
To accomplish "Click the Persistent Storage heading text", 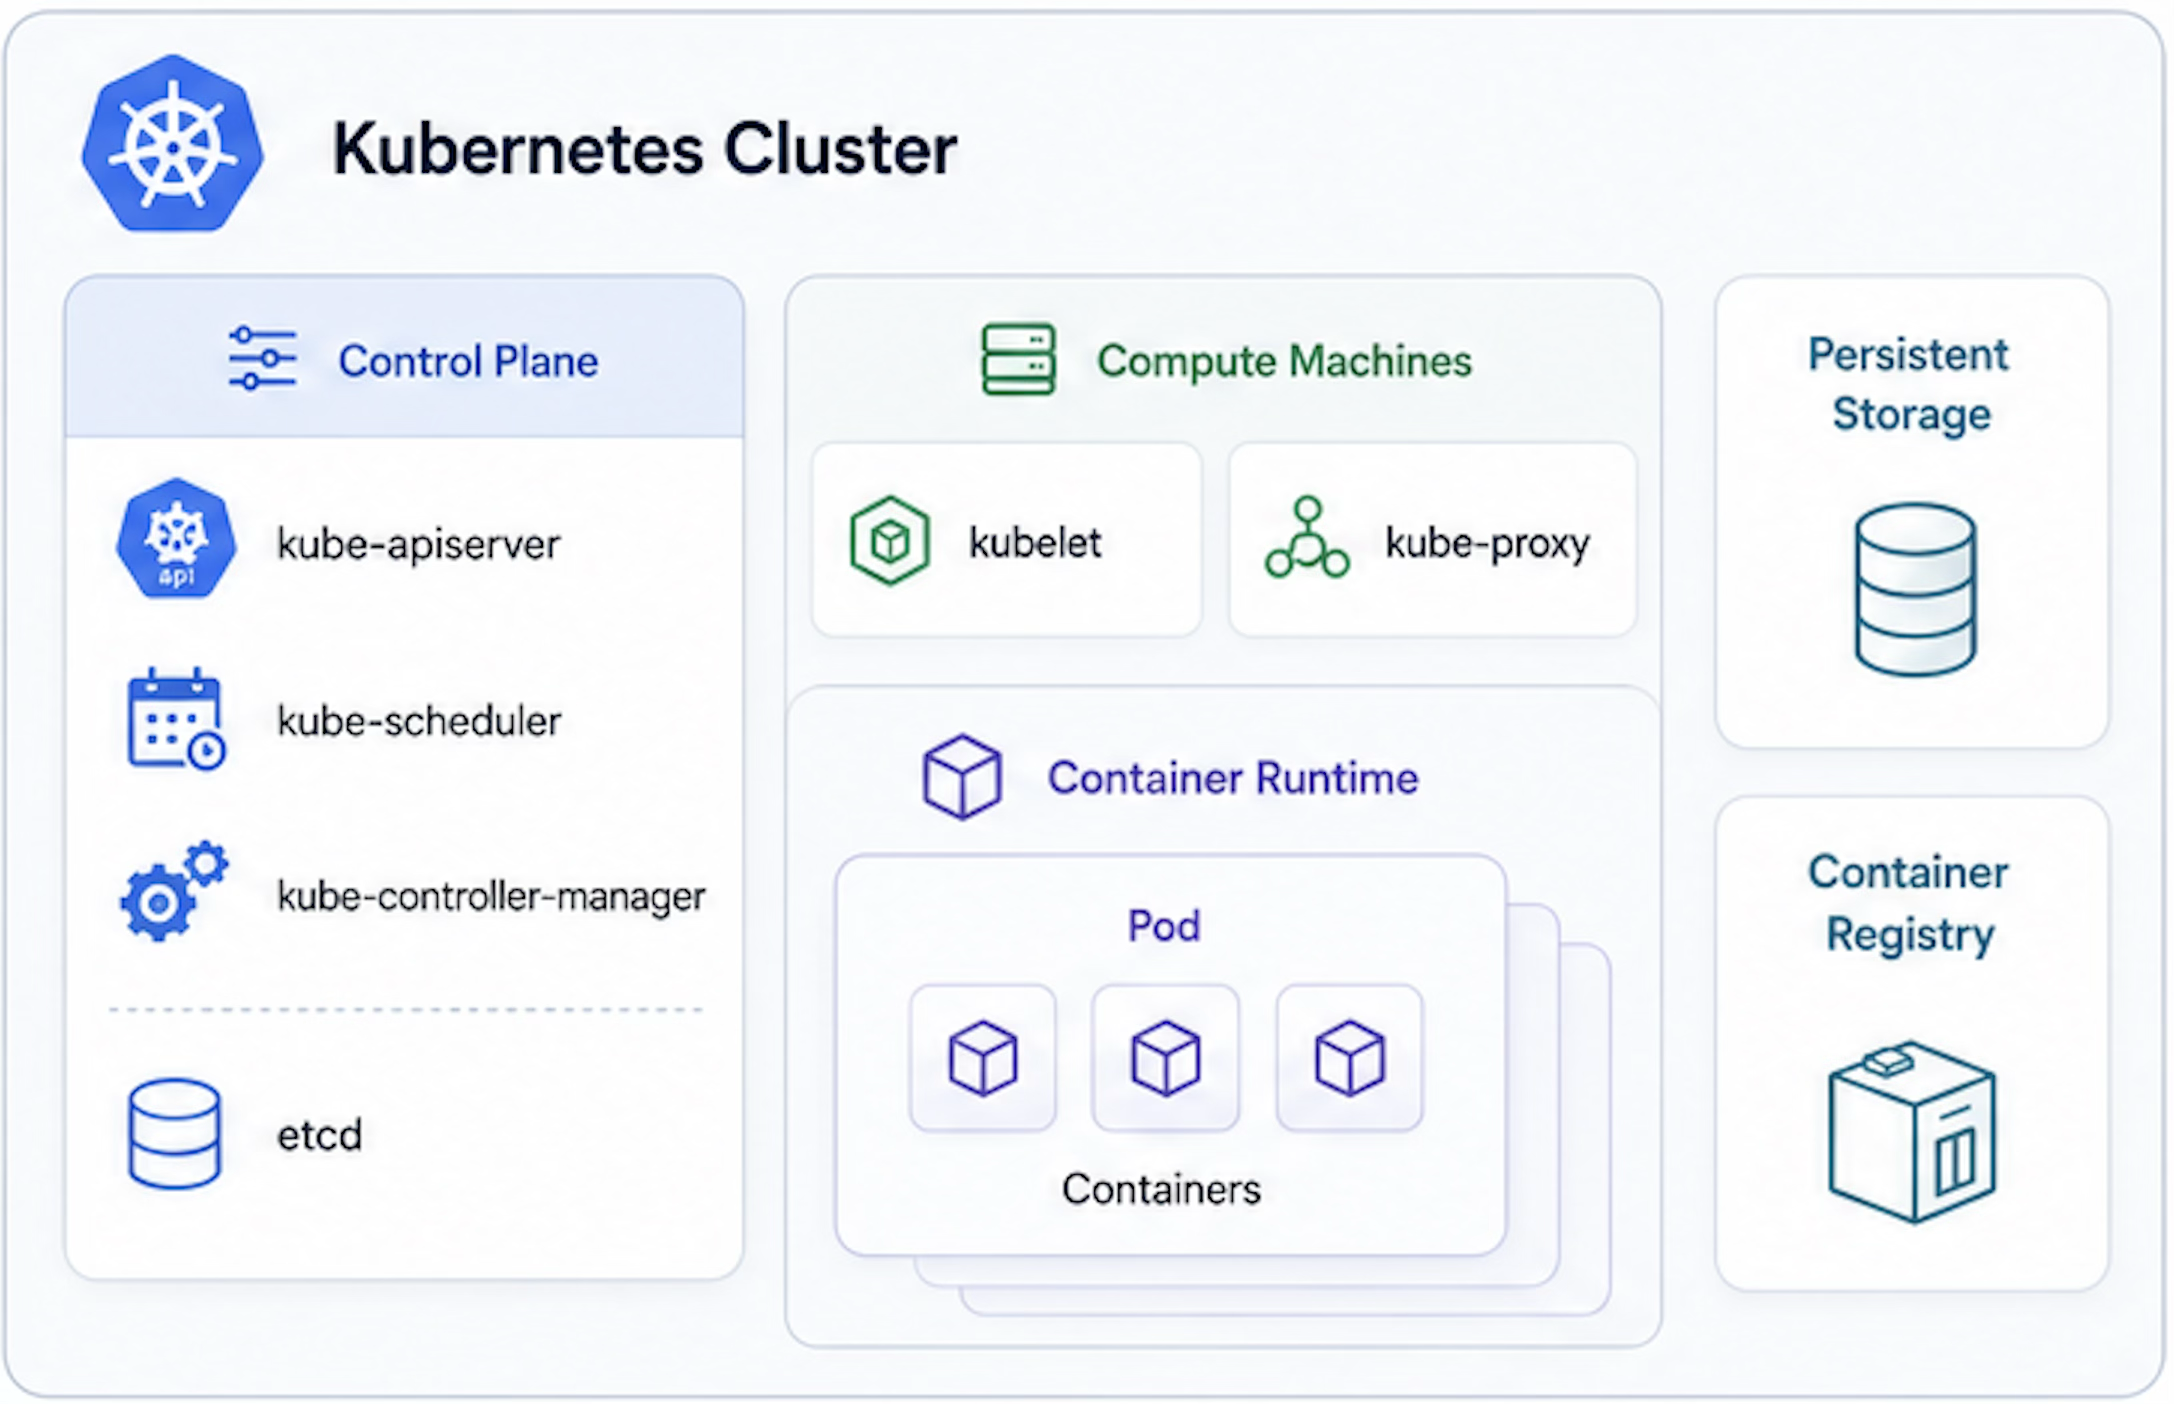I will click(x=1909, y=384).
